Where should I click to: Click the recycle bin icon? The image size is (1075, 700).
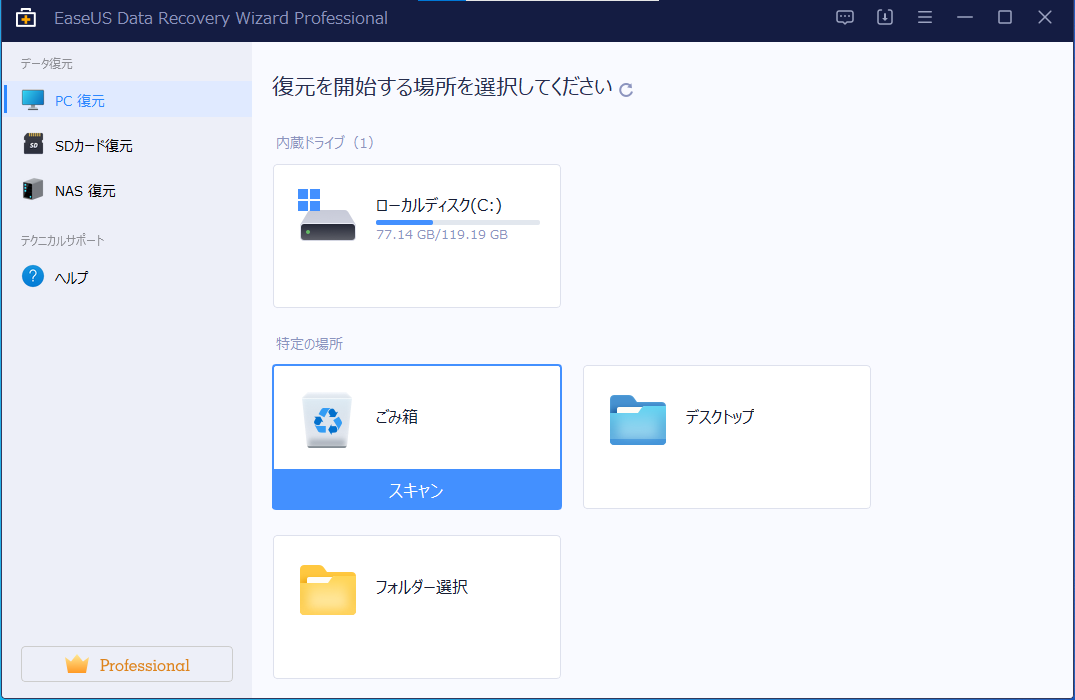coord(328,420)
